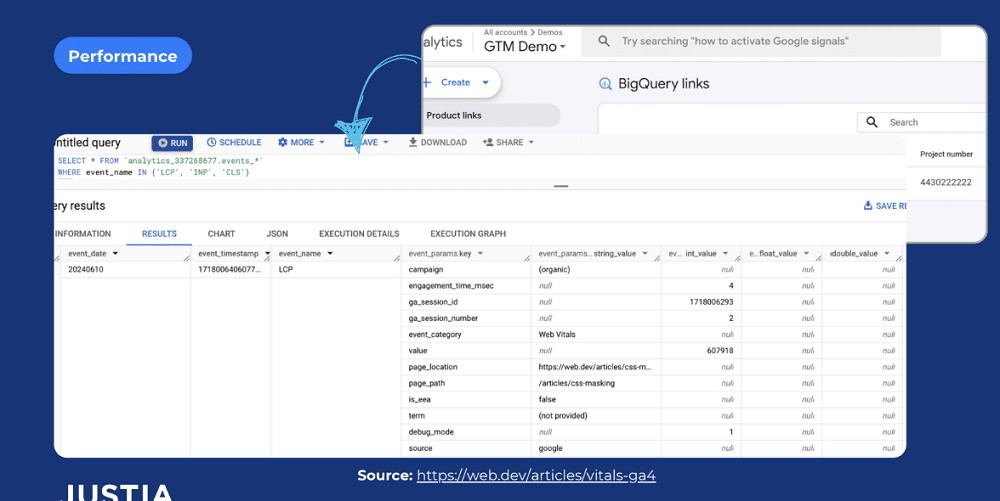Open the float_value column dropdown arrow
The image size is (1000, 501).
point(807,254)
